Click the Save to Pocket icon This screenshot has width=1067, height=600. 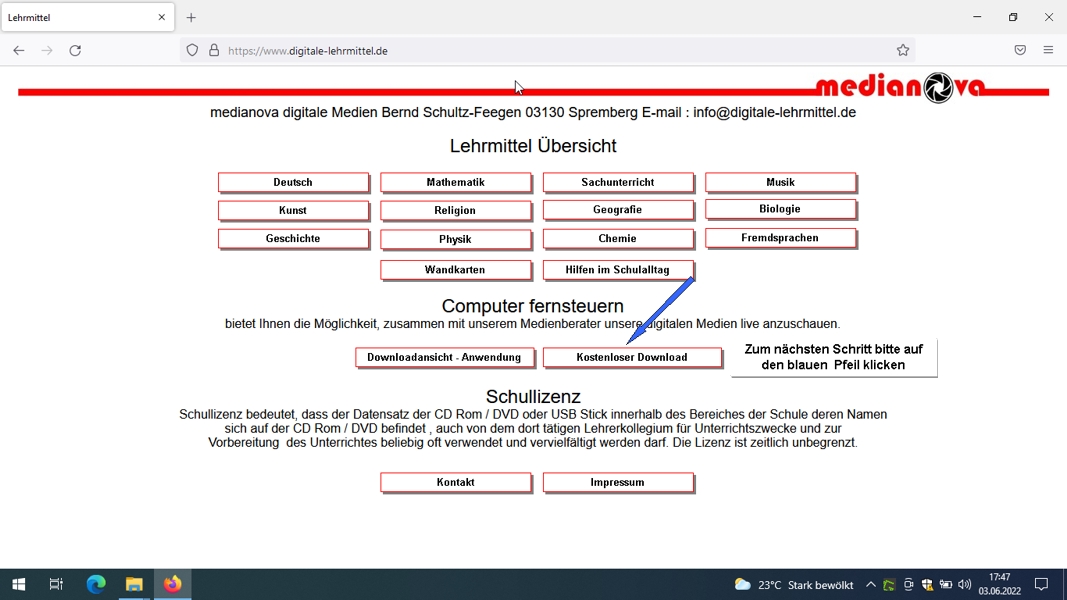1020,50
